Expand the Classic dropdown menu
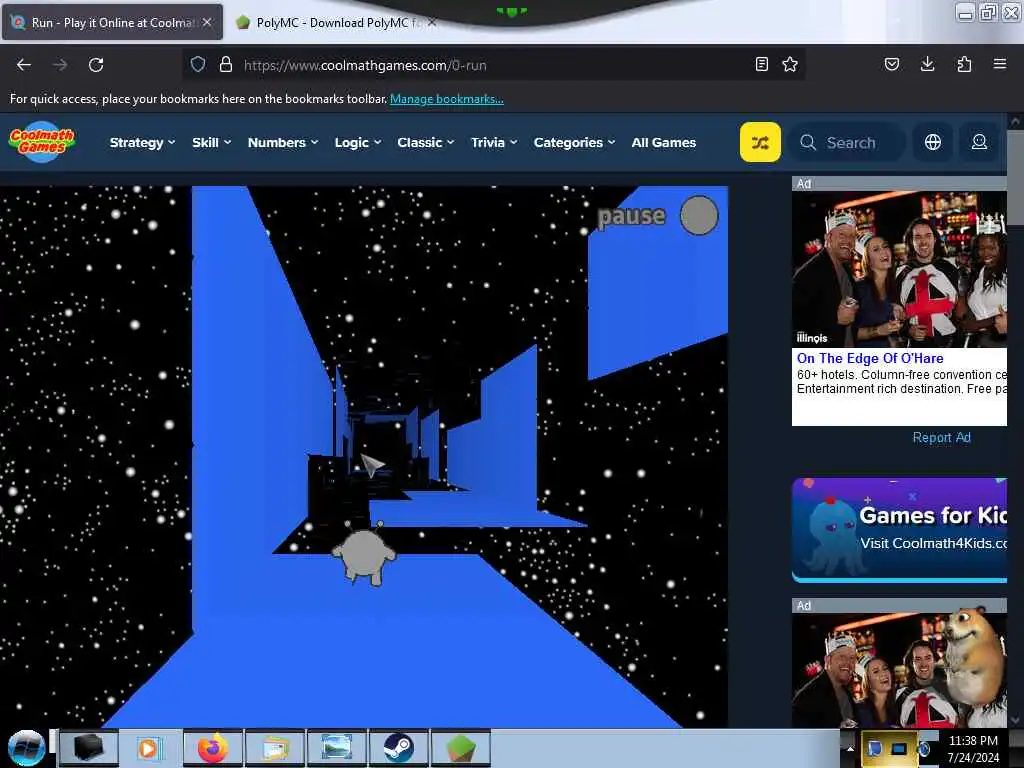The height and width of the screenshot is (768, 1024). [426, 142]
